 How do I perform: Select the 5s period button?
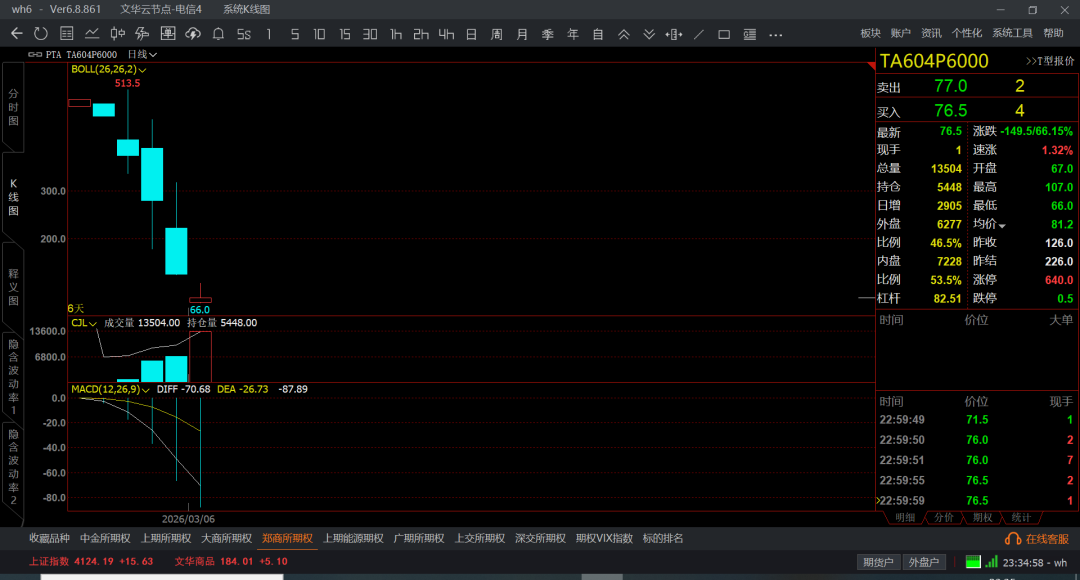[x=244, y=34]
